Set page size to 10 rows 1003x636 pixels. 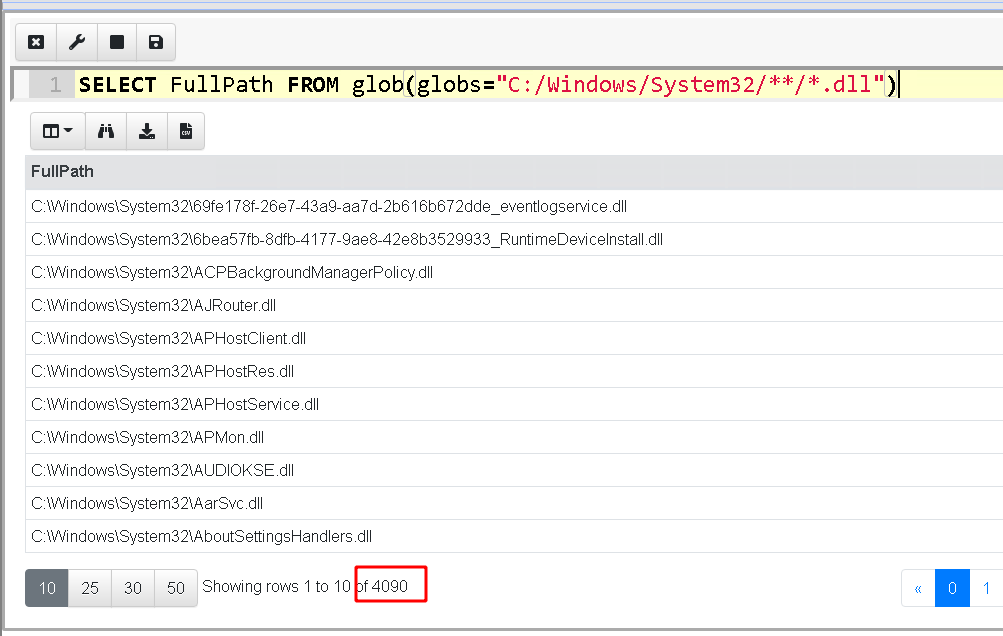47,588
